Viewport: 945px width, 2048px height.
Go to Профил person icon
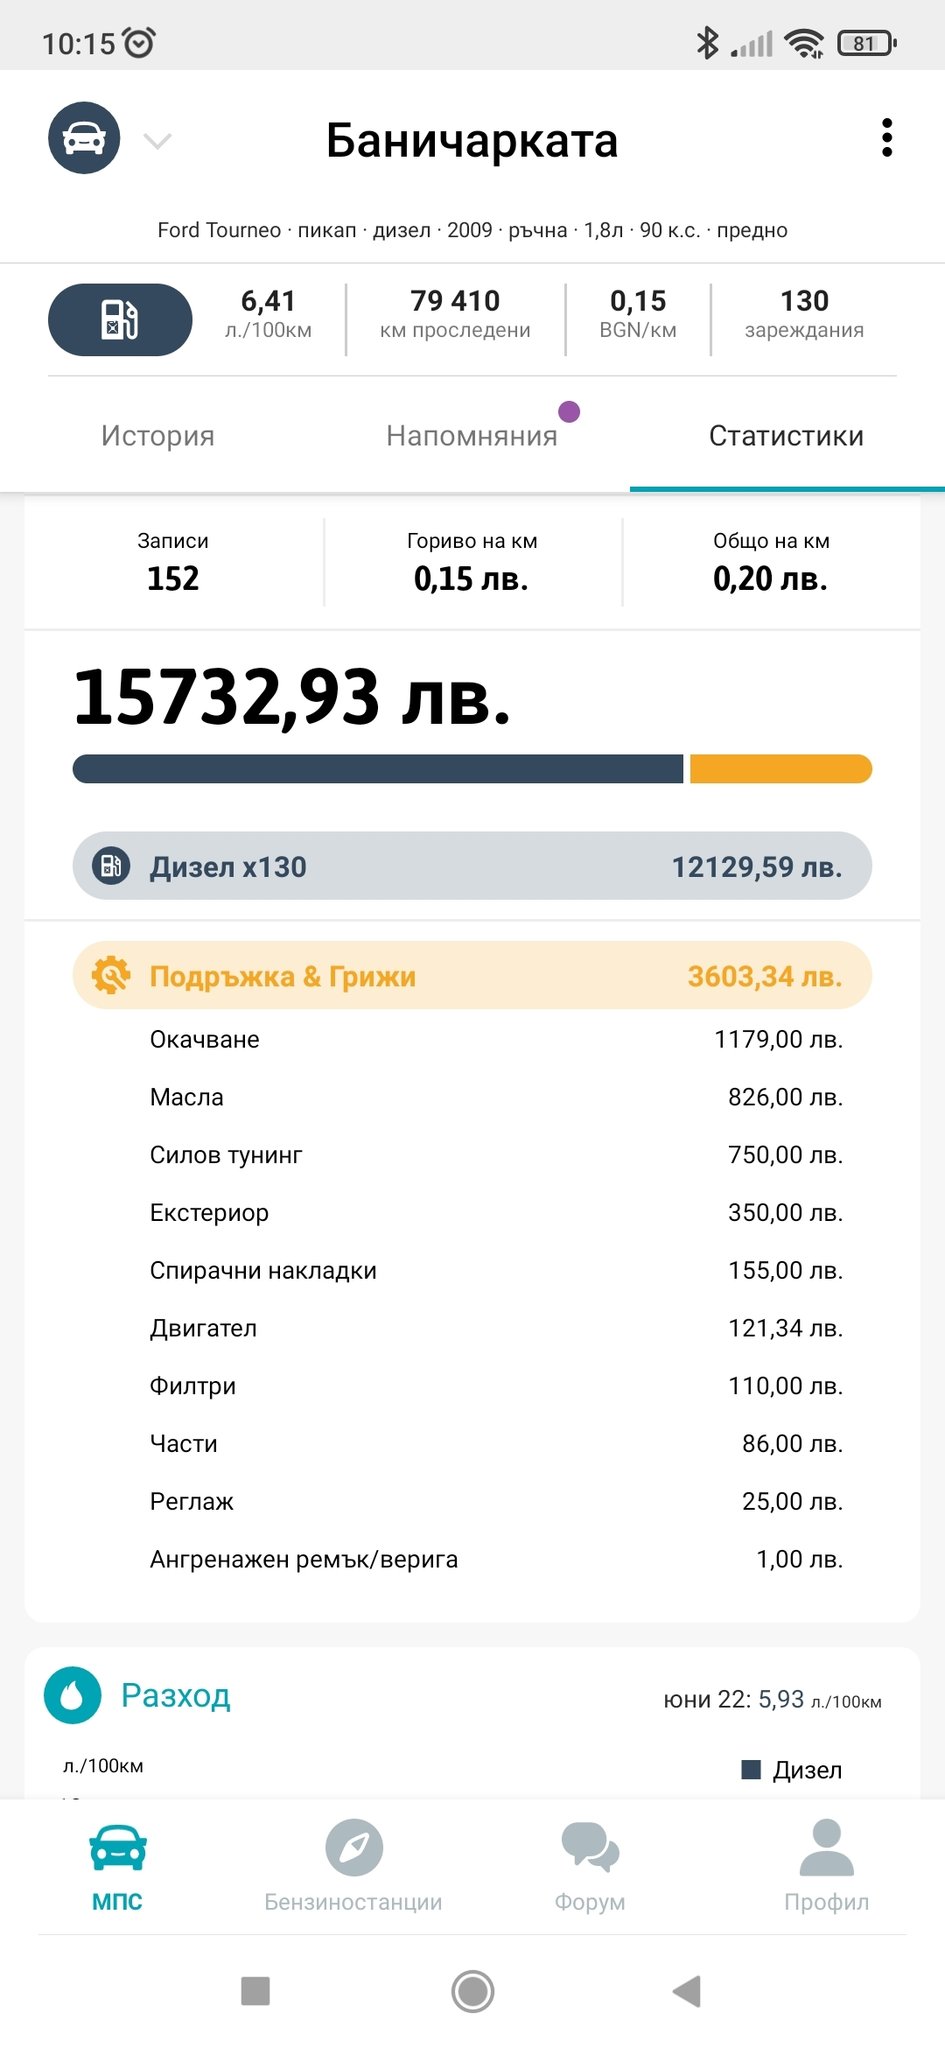click(x=826, y=1847)
